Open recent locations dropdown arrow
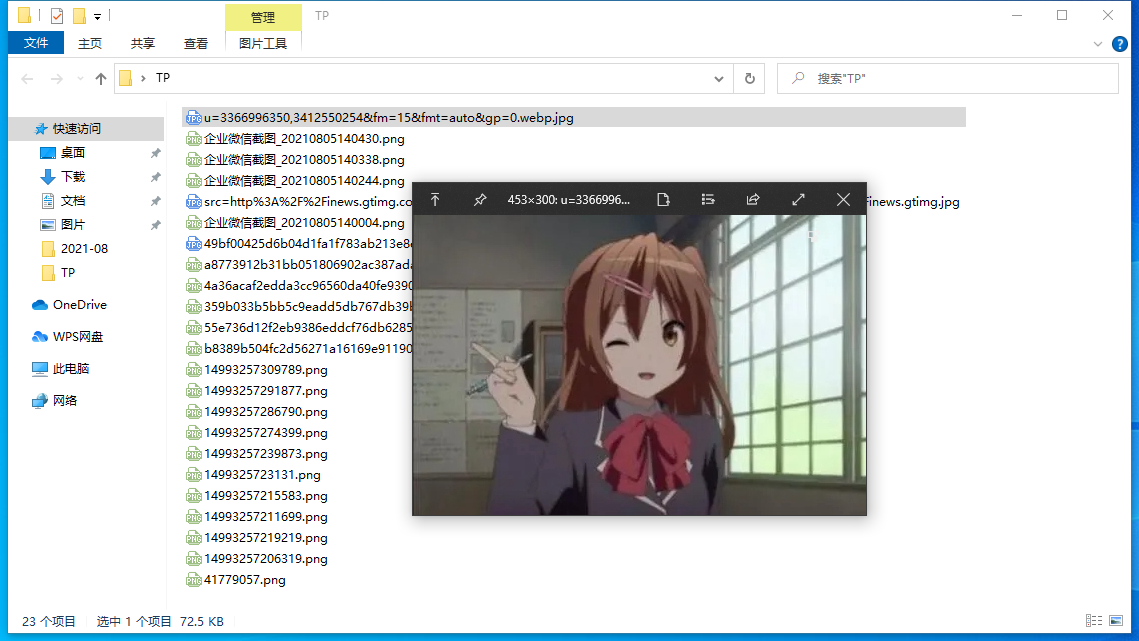The height and width of the screenshot is (641, 1139). [80, 78]
